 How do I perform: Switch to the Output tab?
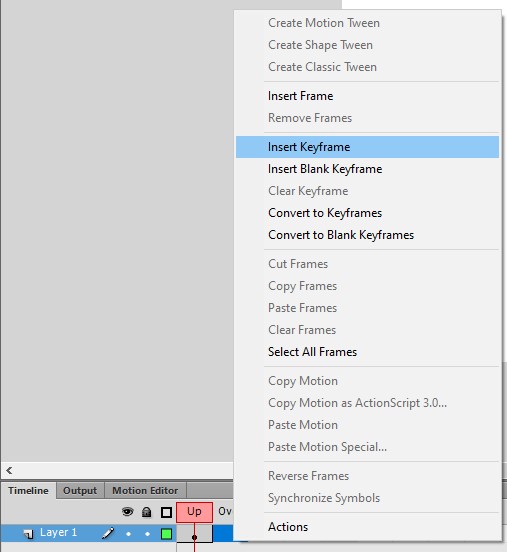coord(80,490)
